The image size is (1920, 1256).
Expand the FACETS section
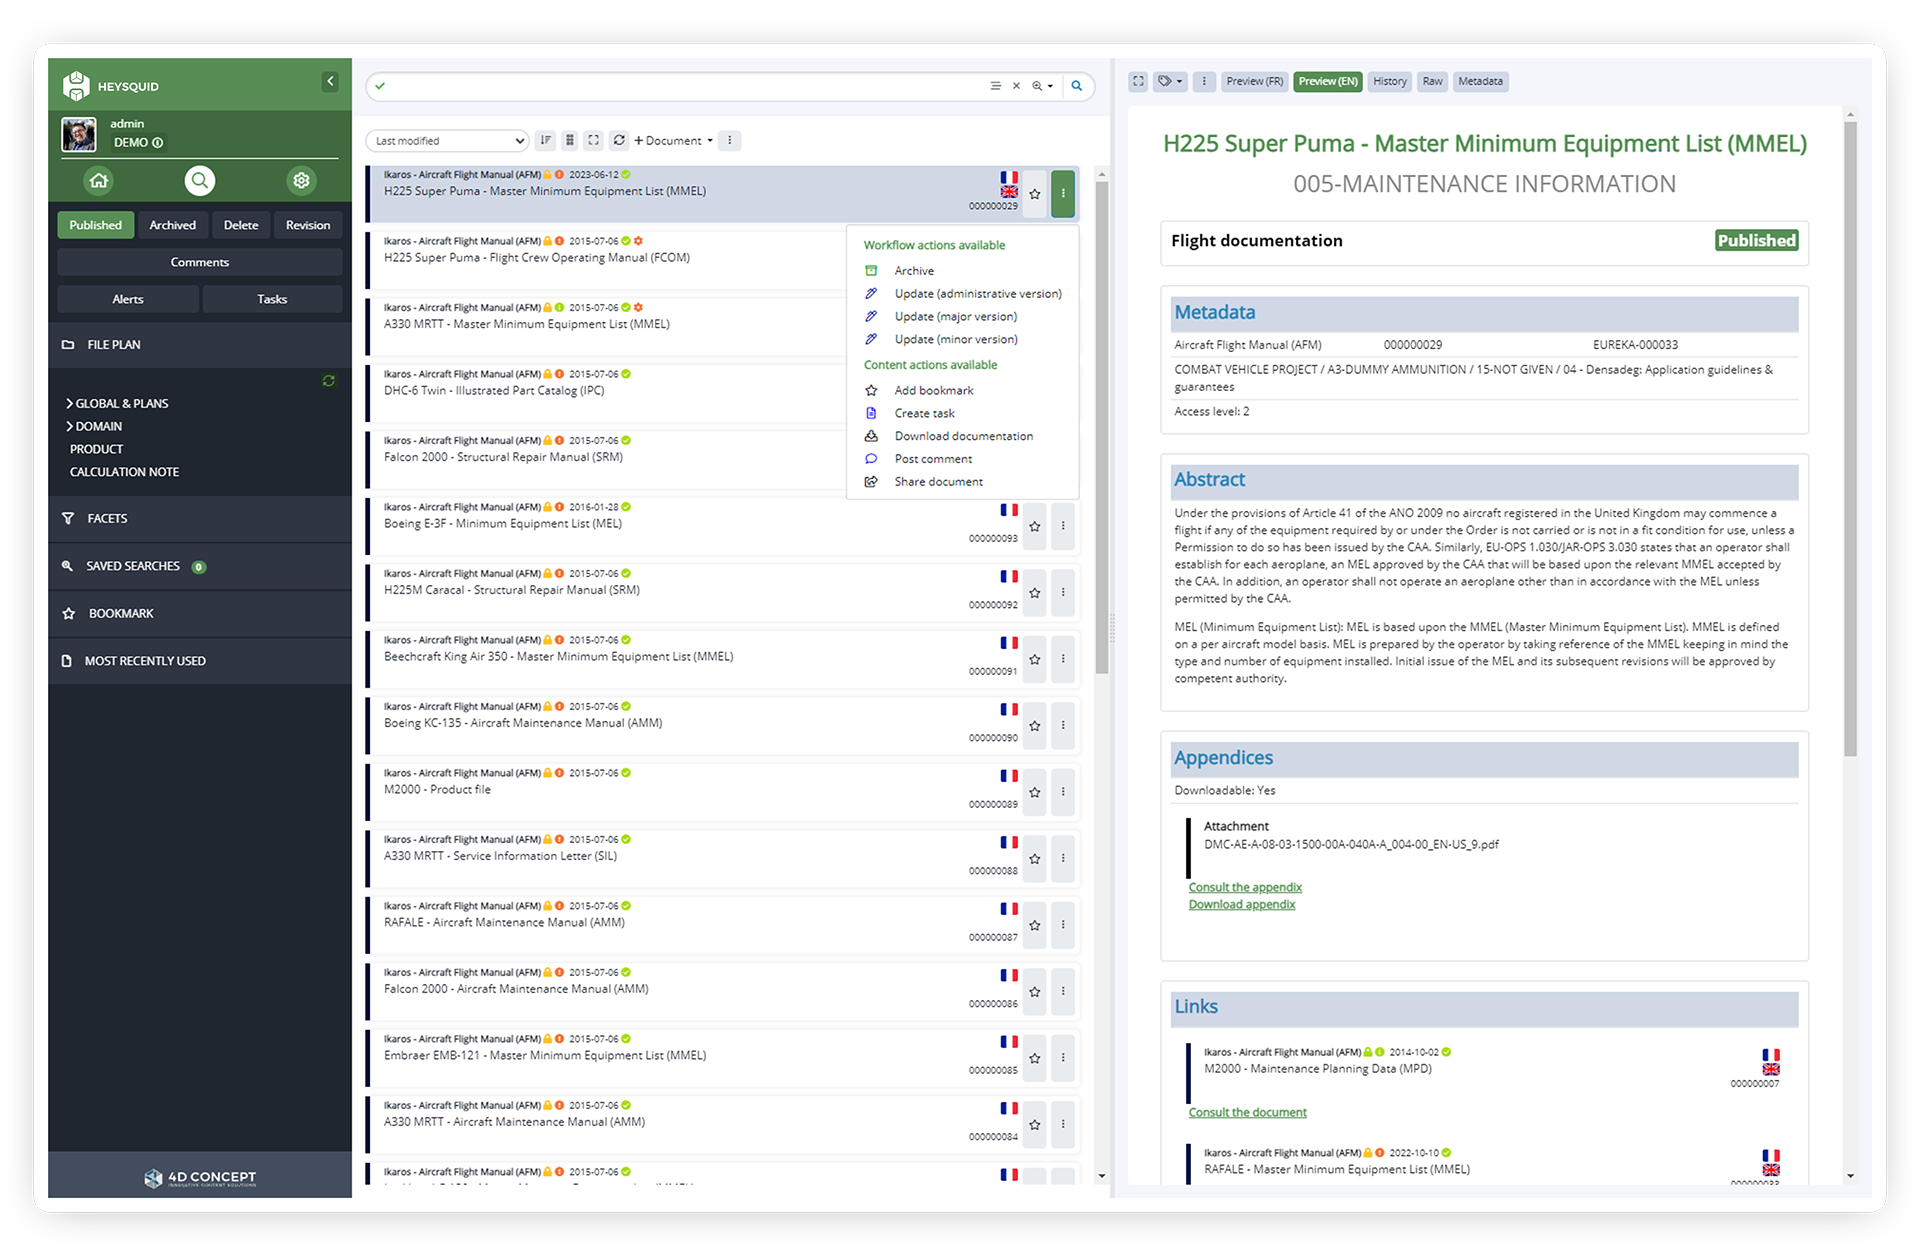tap(200, 519)
